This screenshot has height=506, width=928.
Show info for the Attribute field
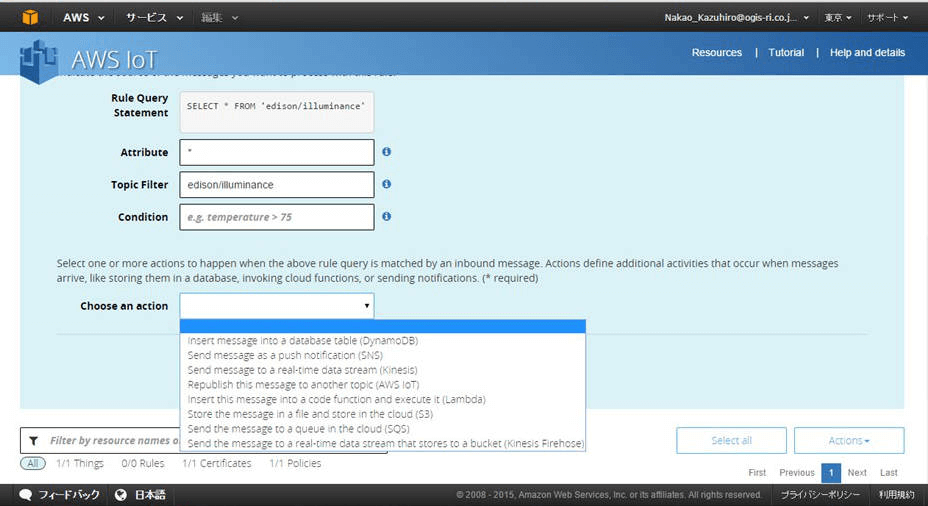(386, 152)
